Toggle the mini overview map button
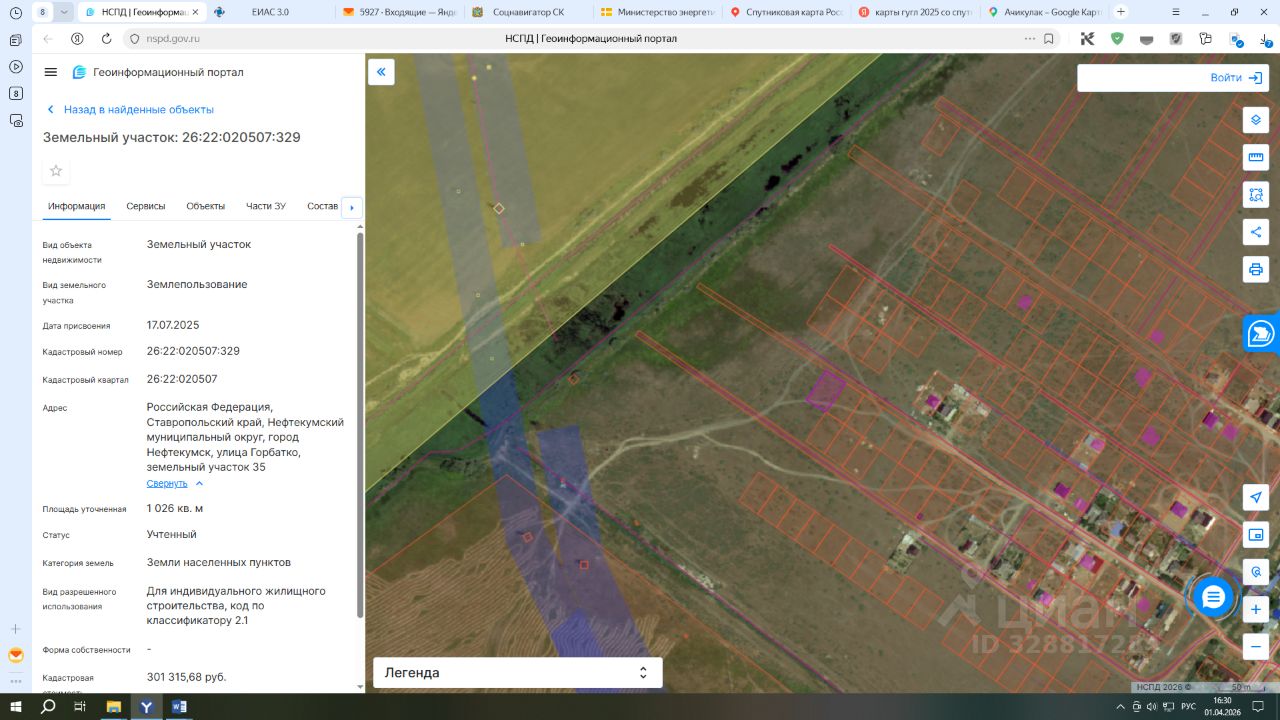This screenshot has width=1280, height=720. click(1256, 535)
